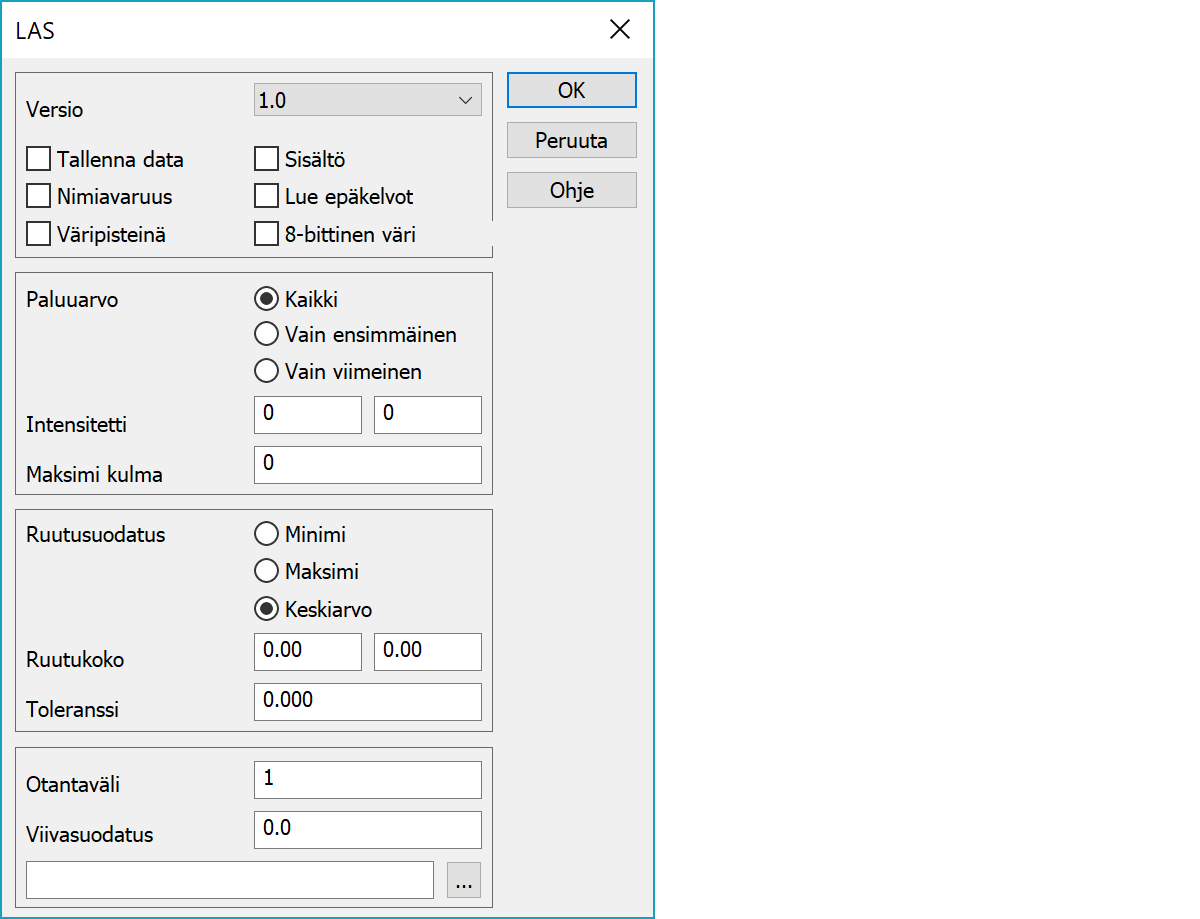The width and height of the screenshot is (1200, 919).
Task: Check the Nimiavaruus option
Action: (x=39, y=196)
